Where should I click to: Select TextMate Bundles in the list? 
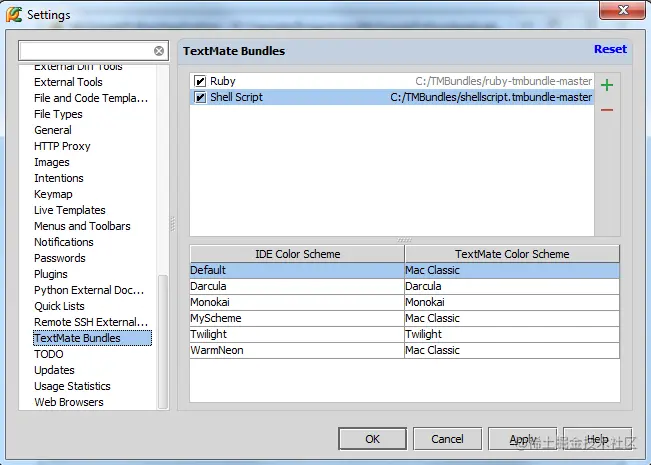[92, 338]
